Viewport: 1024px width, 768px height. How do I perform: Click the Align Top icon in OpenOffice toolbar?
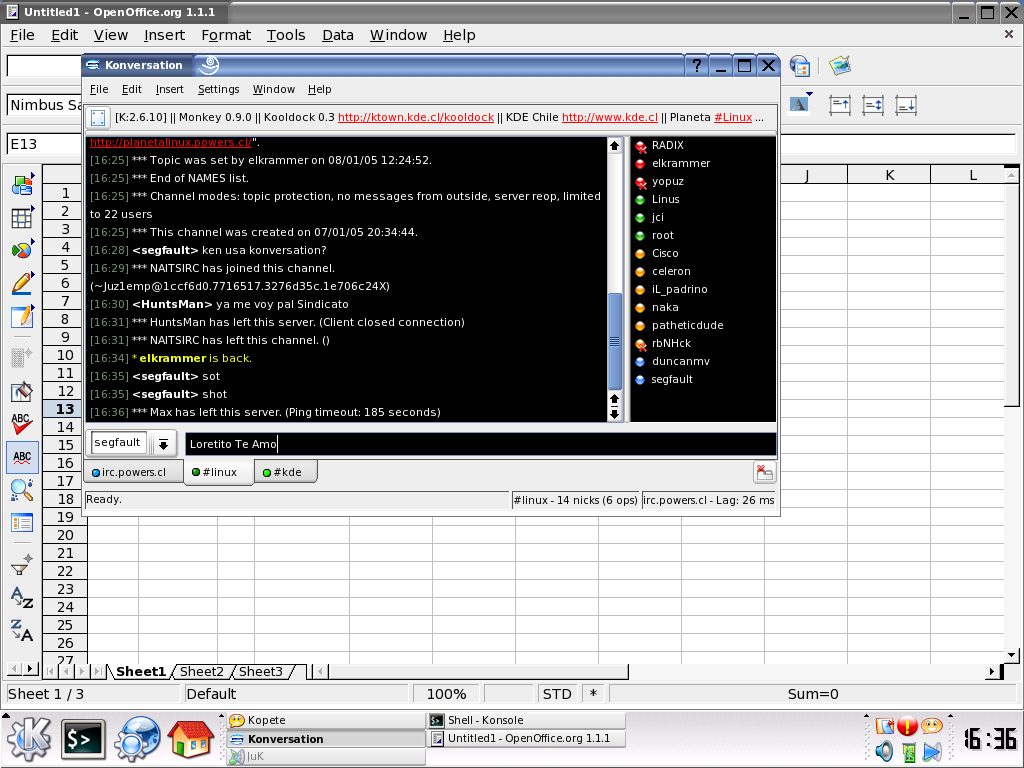840,105
